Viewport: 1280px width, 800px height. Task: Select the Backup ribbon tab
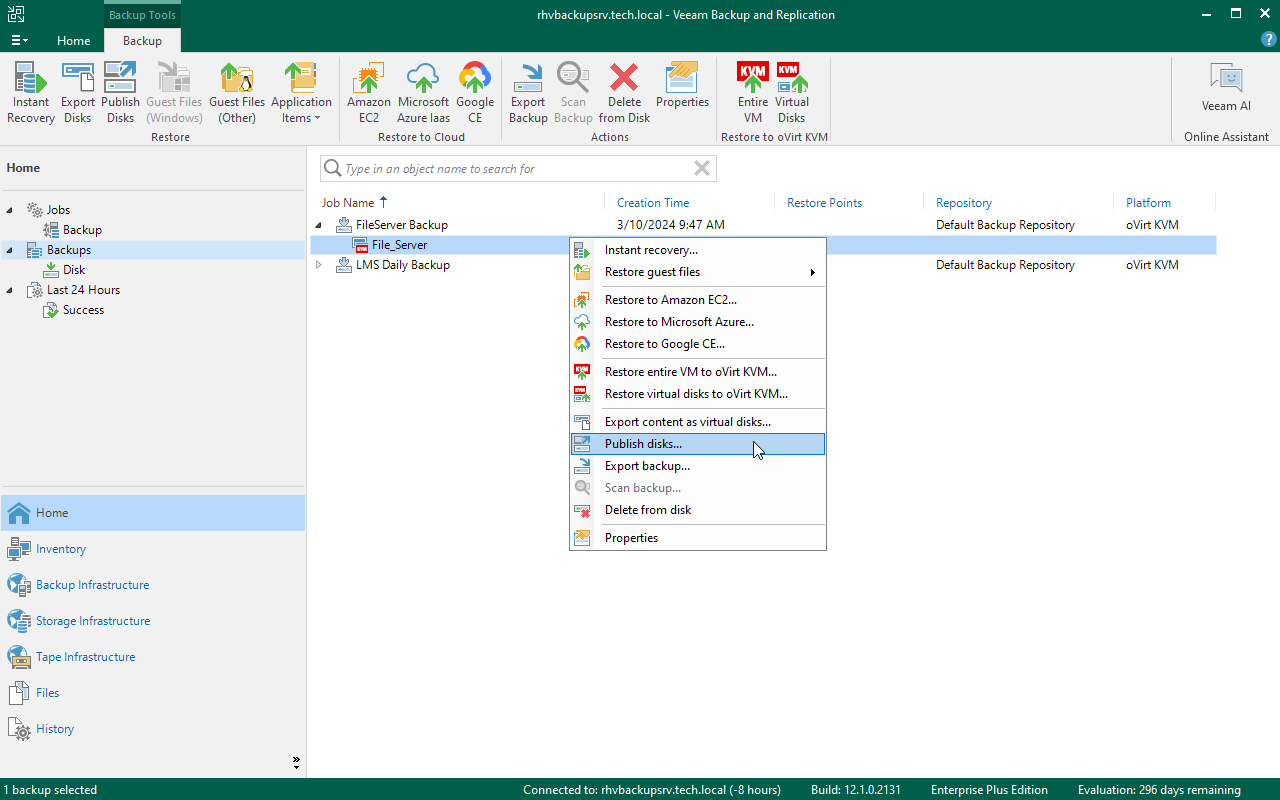tap(142, 41)
